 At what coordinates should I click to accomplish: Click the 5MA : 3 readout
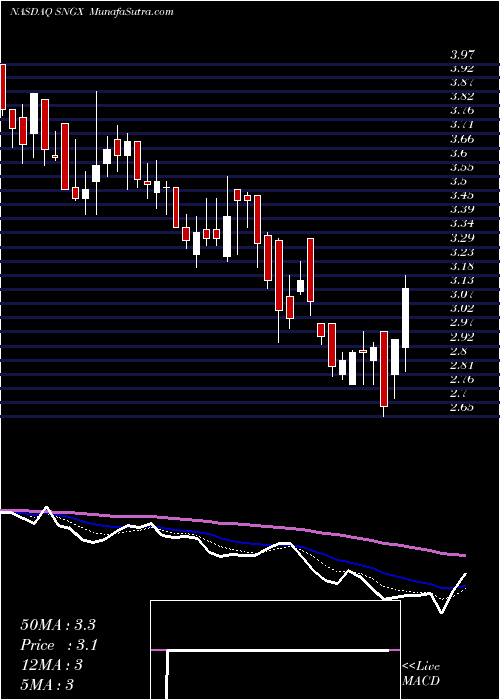tap(47, 685)
